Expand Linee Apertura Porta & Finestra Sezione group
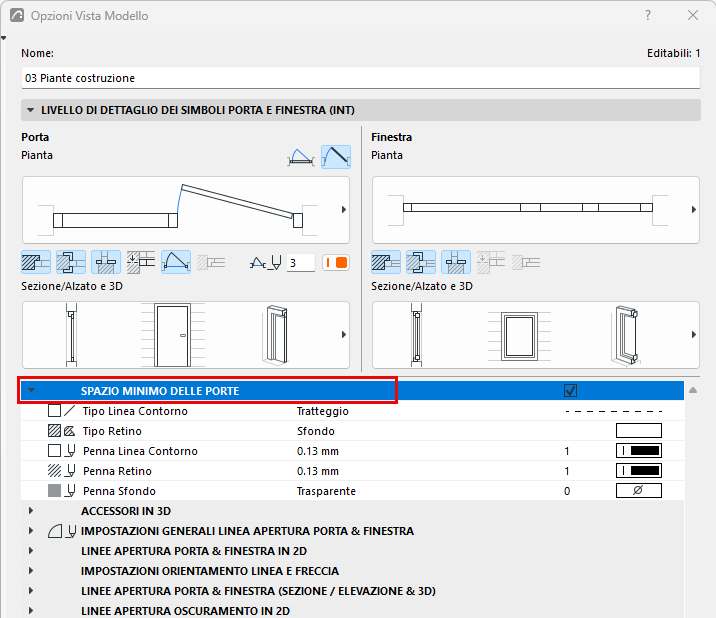Screen dimensions: 716x618 point(31,591)
